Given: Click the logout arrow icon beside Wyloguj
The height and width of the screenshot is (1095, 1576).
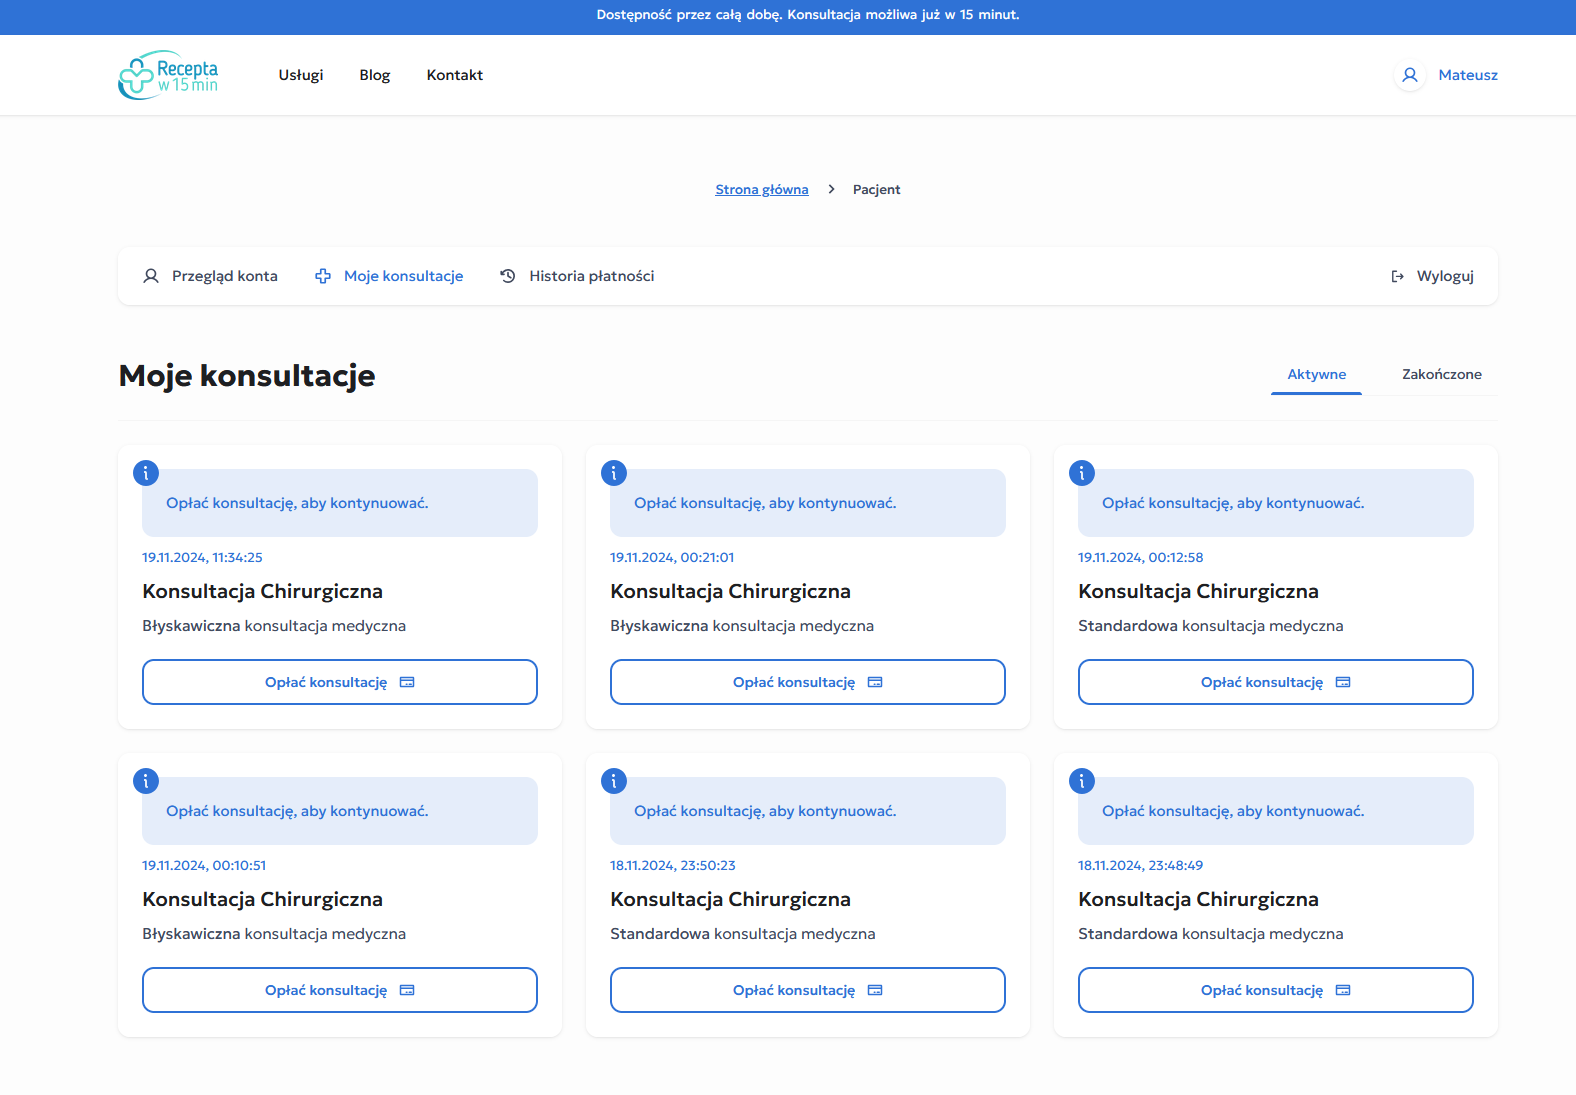Looking at the screenshot, I should [x=1398, y=276].
